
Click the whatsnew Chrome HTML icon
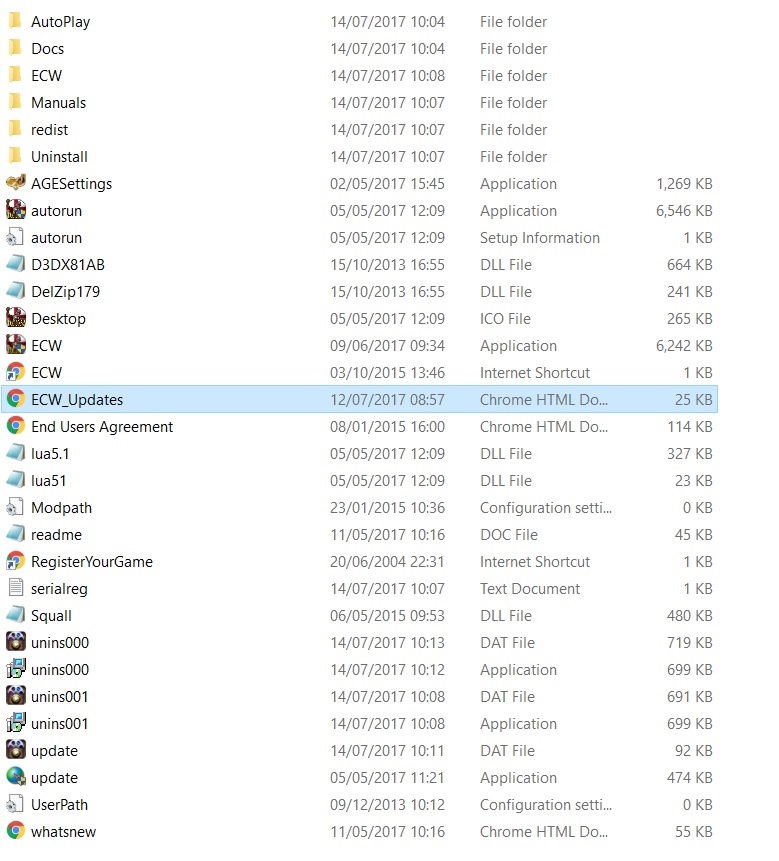pyautogui.click(x=15, y=831)
